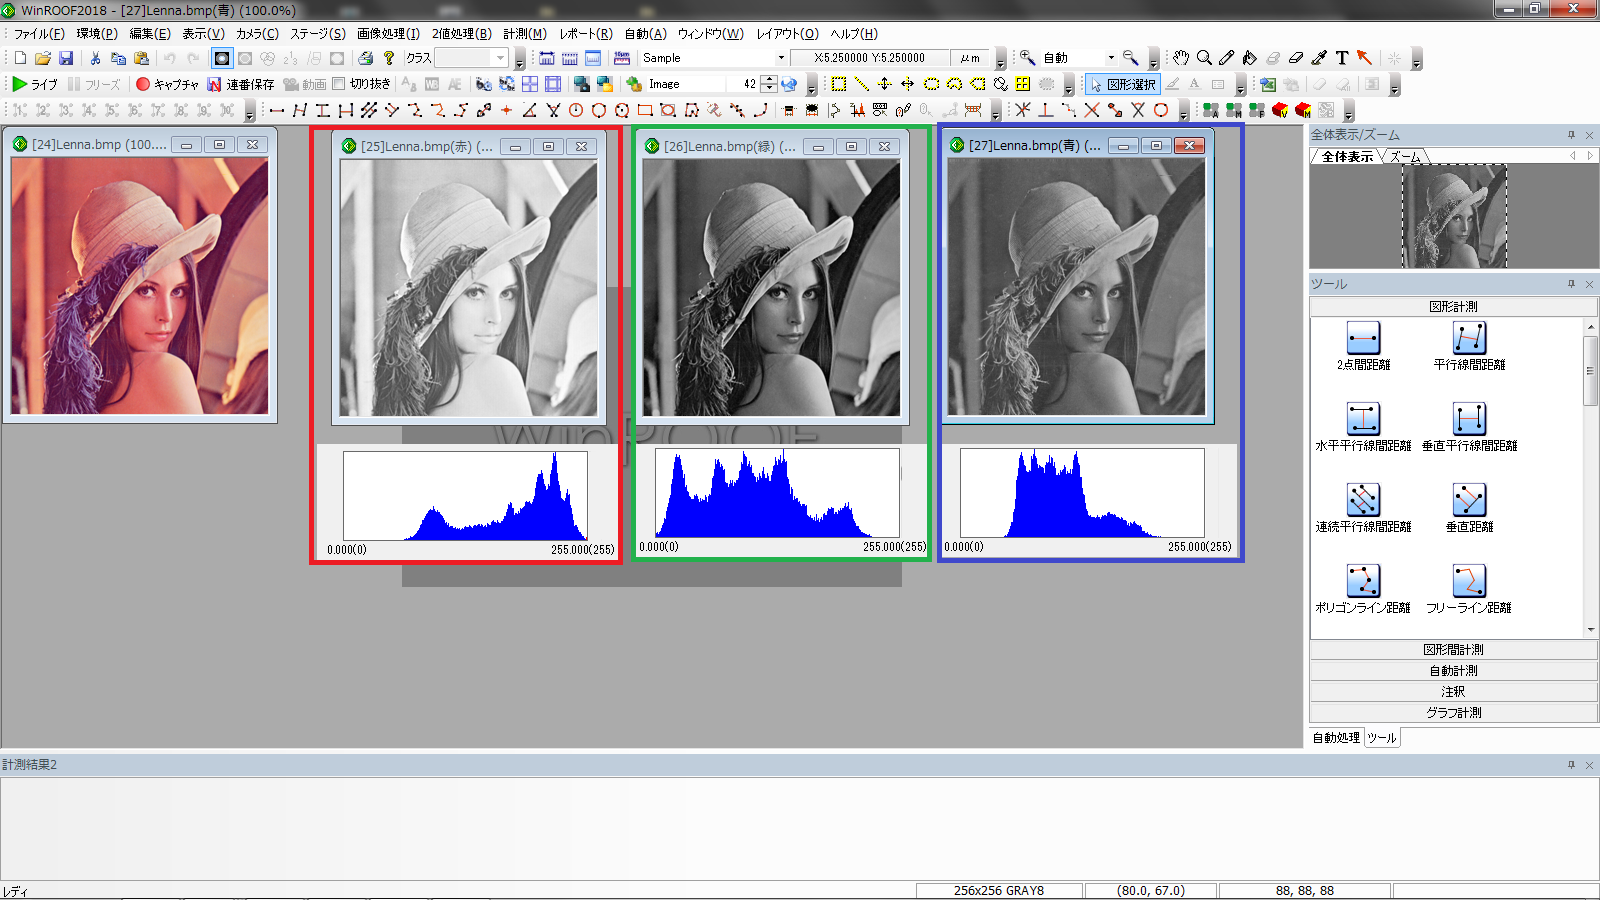Select the ellipse ROI selection tool
The height and width of the screenshot is (900, 1600).
pos(931,84)
